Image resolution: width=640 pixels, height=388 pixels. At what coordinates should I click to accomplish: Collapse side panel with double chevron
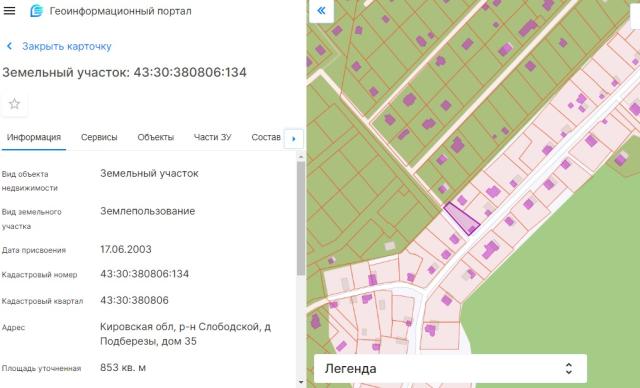(321, 11)
